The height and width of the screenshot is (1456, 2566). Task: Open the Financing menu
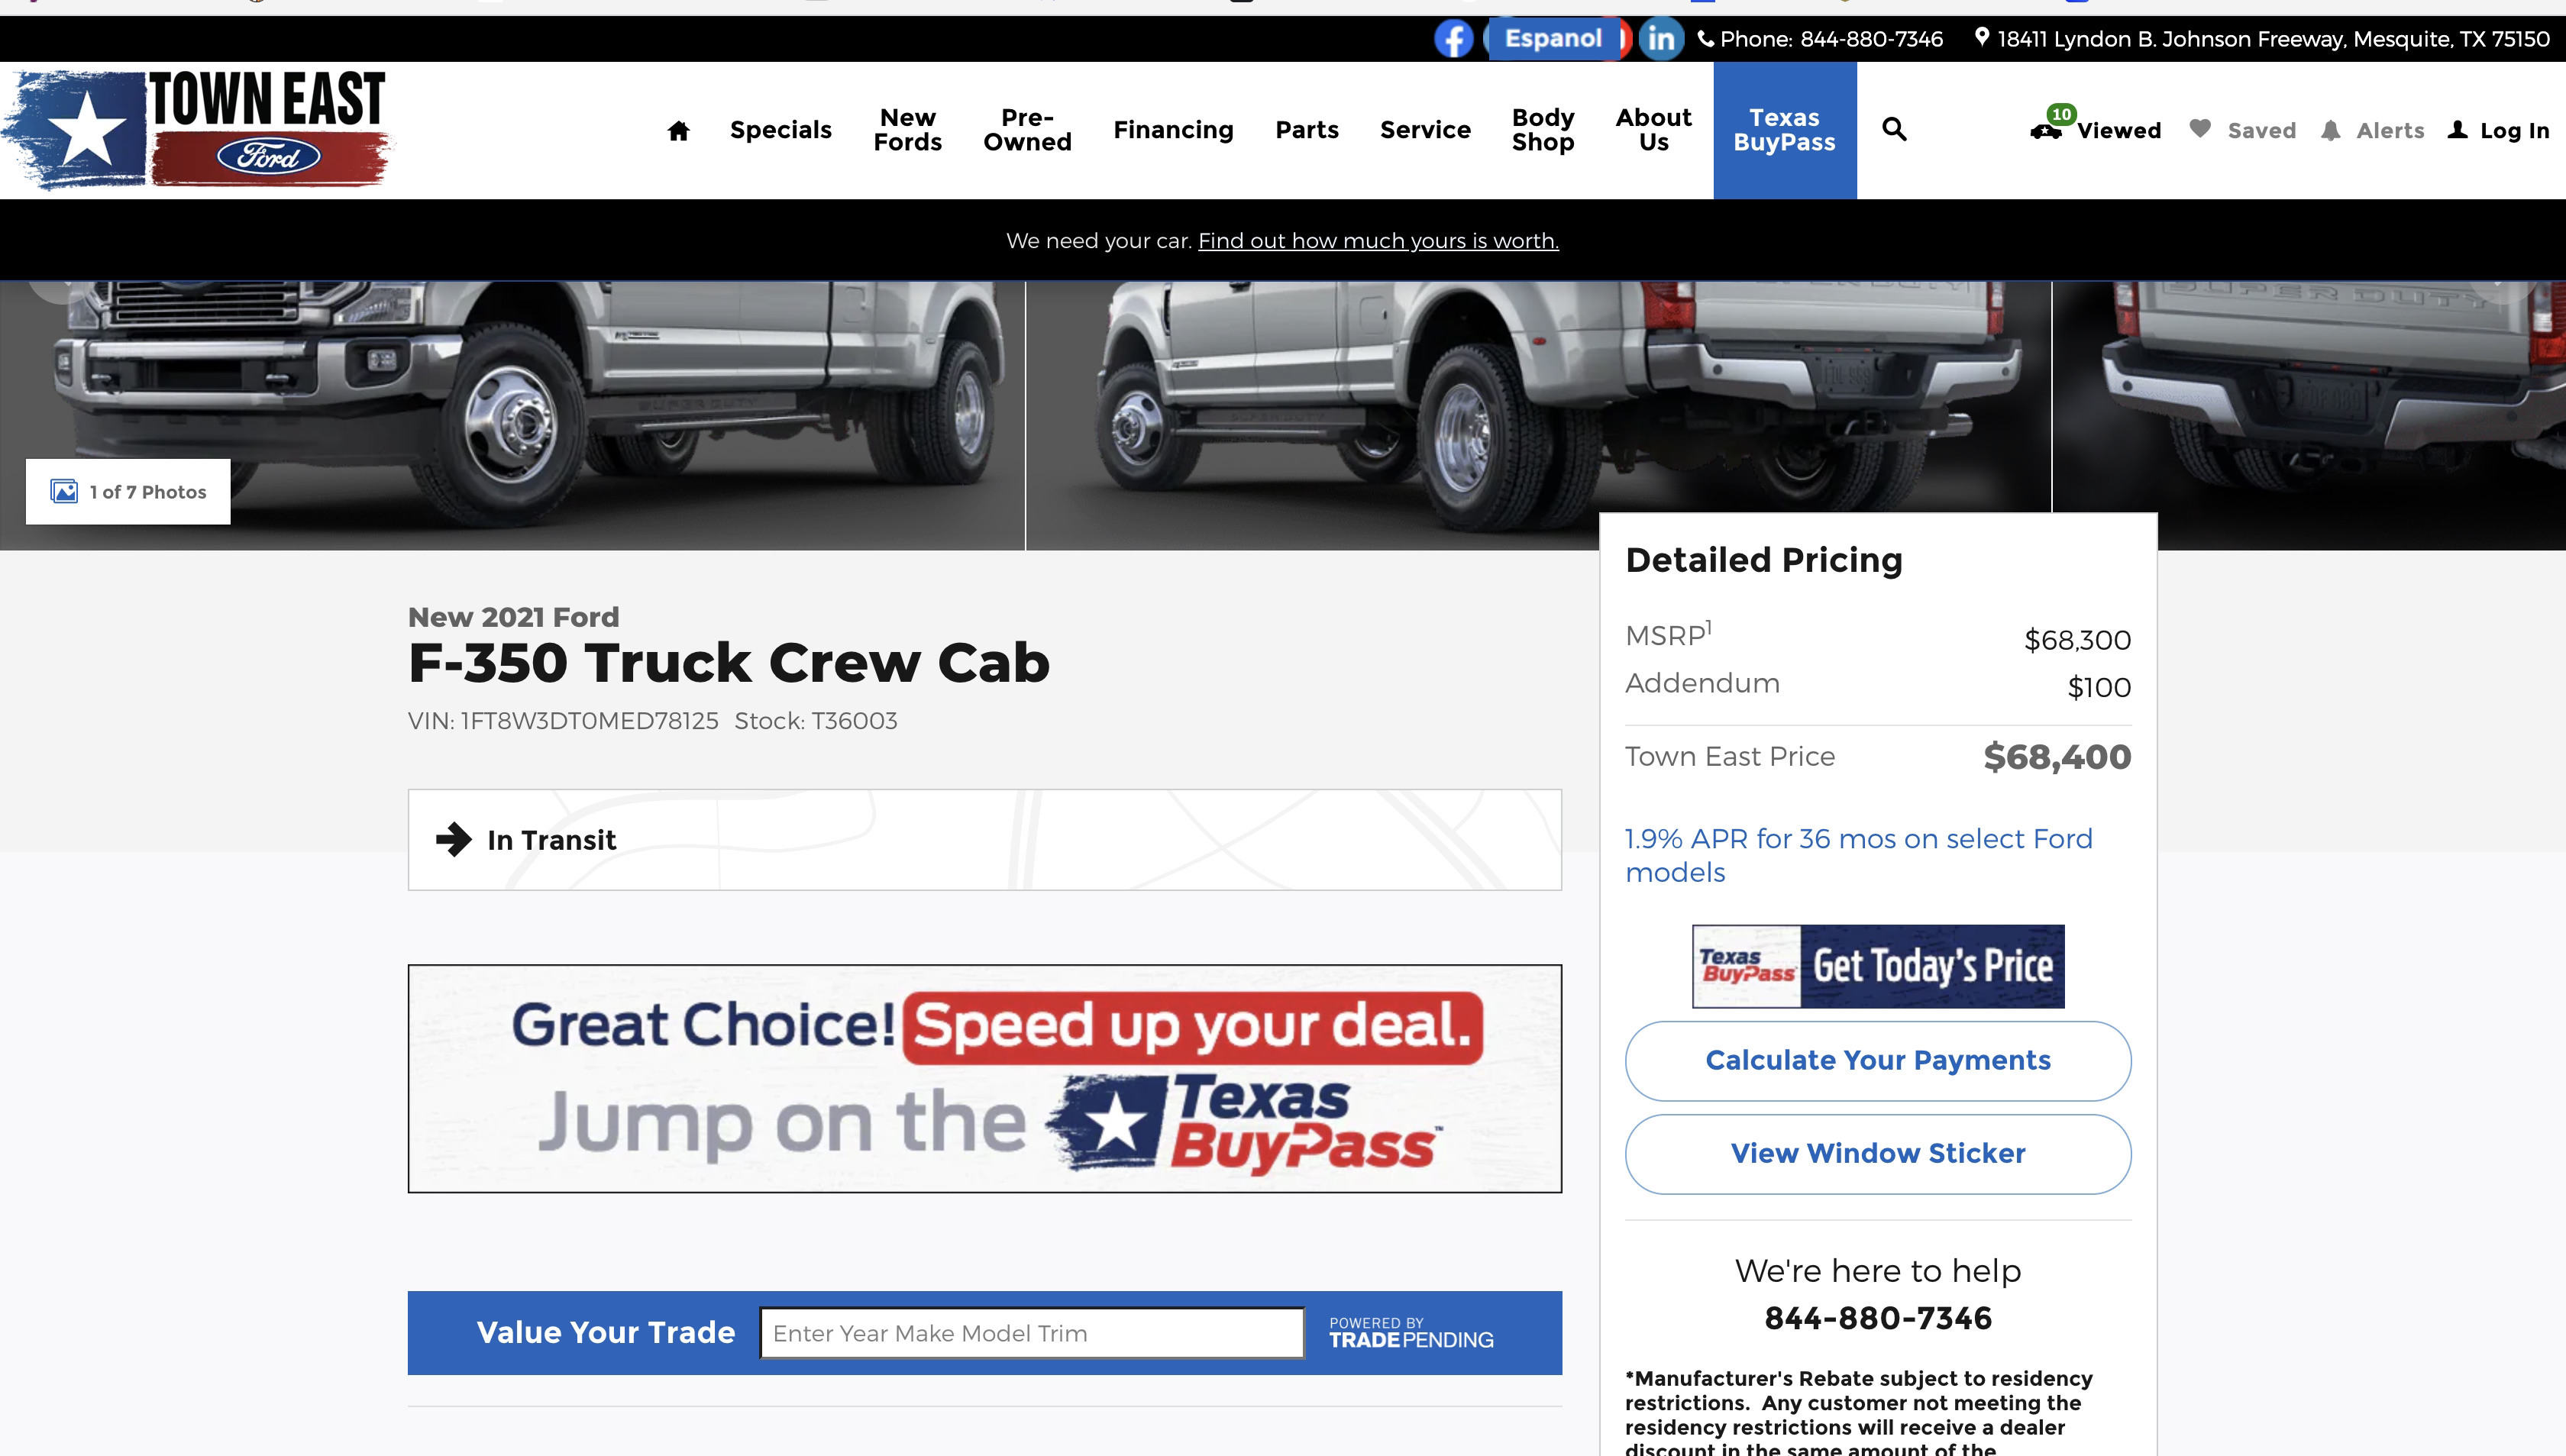click(x=1173, y=130)
